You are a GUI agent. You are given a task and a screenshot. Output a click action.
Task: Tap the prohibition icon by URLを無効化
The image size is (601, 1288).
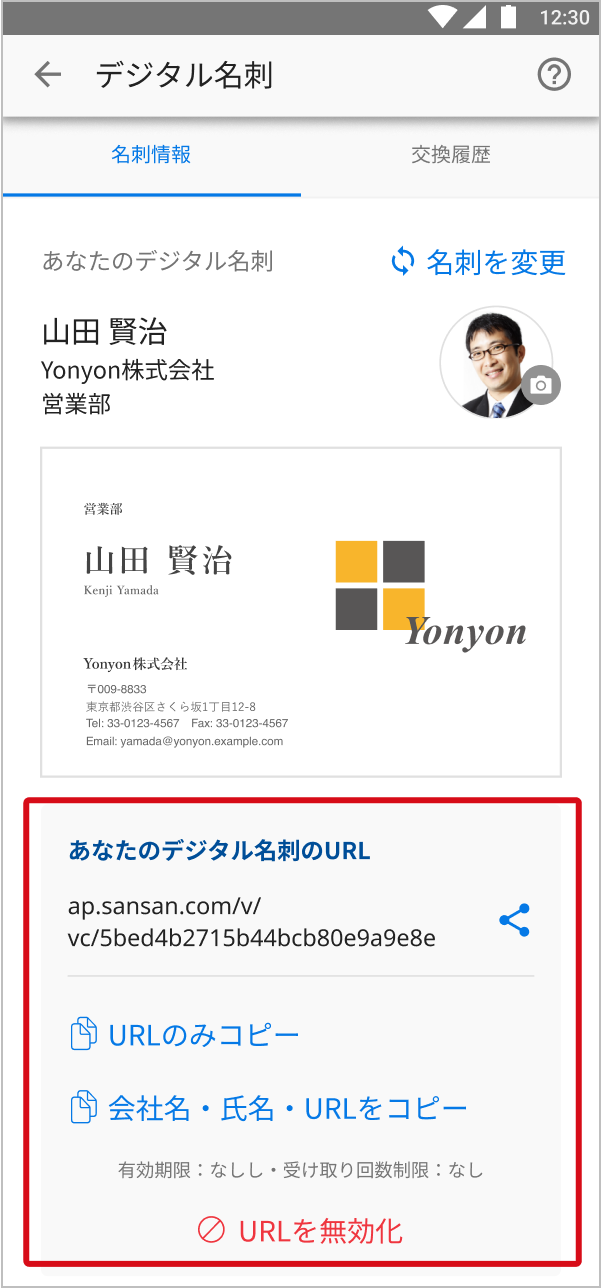coord(211,1230)
